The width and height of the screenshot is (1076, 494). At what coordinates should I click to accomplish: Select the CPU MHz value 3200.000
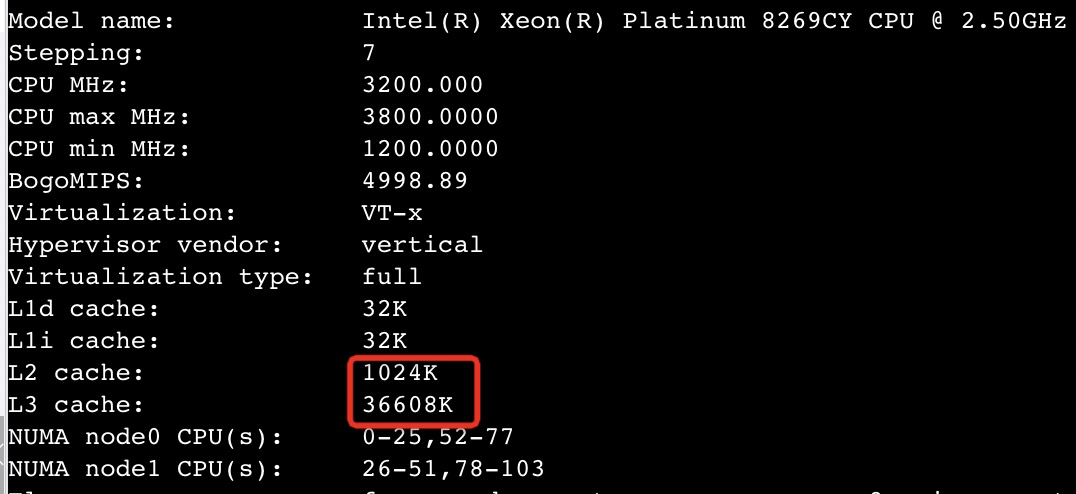point(423,85)
